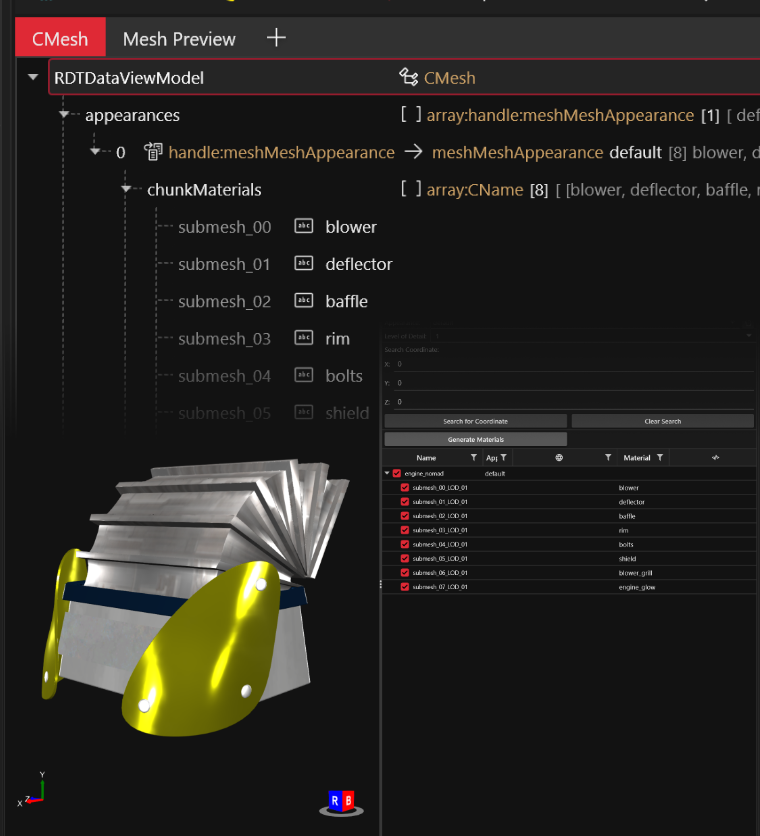Click the Generate Materials button

(476, 439)
